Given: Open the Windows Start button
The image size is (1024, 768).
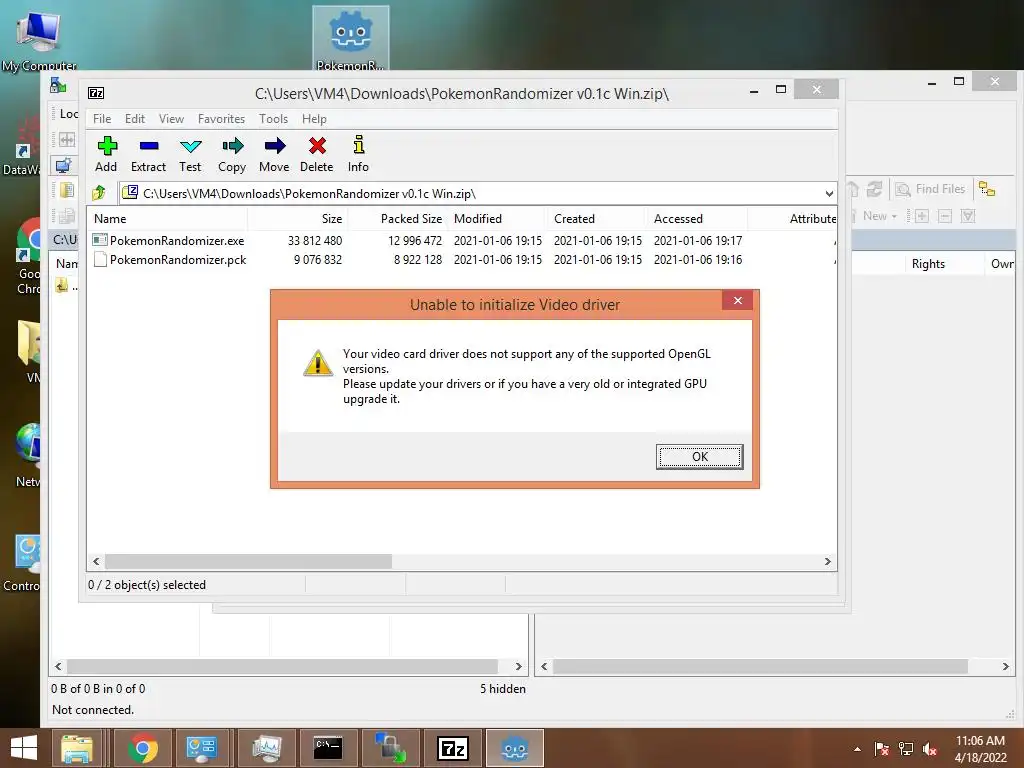Looking at the screenshot, I should [x=24, y=748].
